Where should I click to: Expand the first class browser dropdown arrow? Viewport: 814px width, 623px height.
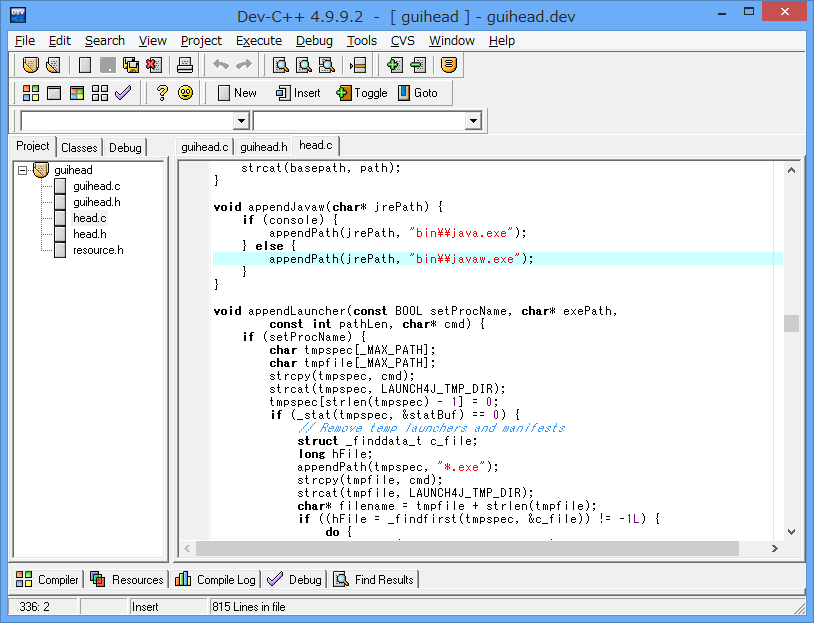pyautogui.click(x=241, y=121)
